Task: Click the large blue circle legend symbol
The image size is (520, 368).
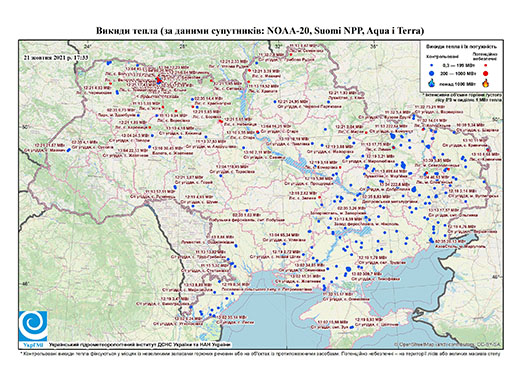Action: 432,73
